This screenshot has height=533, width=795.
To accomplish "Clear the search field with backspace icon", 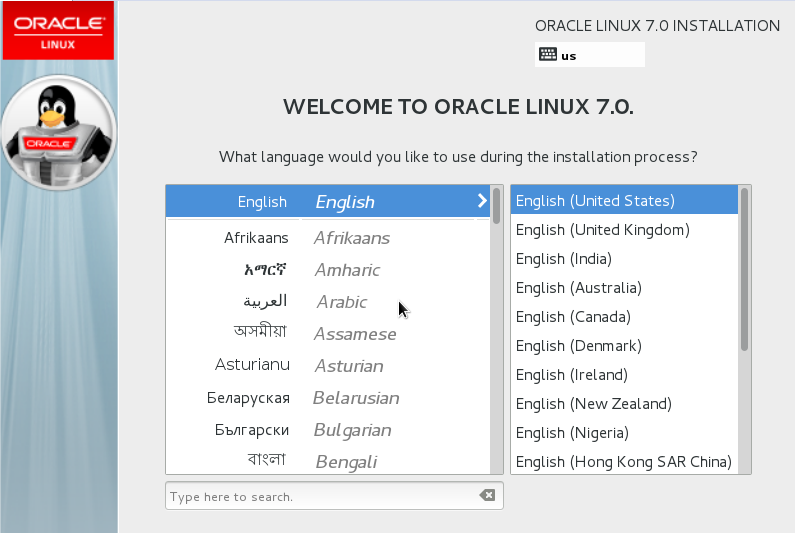I will point(487,495).
